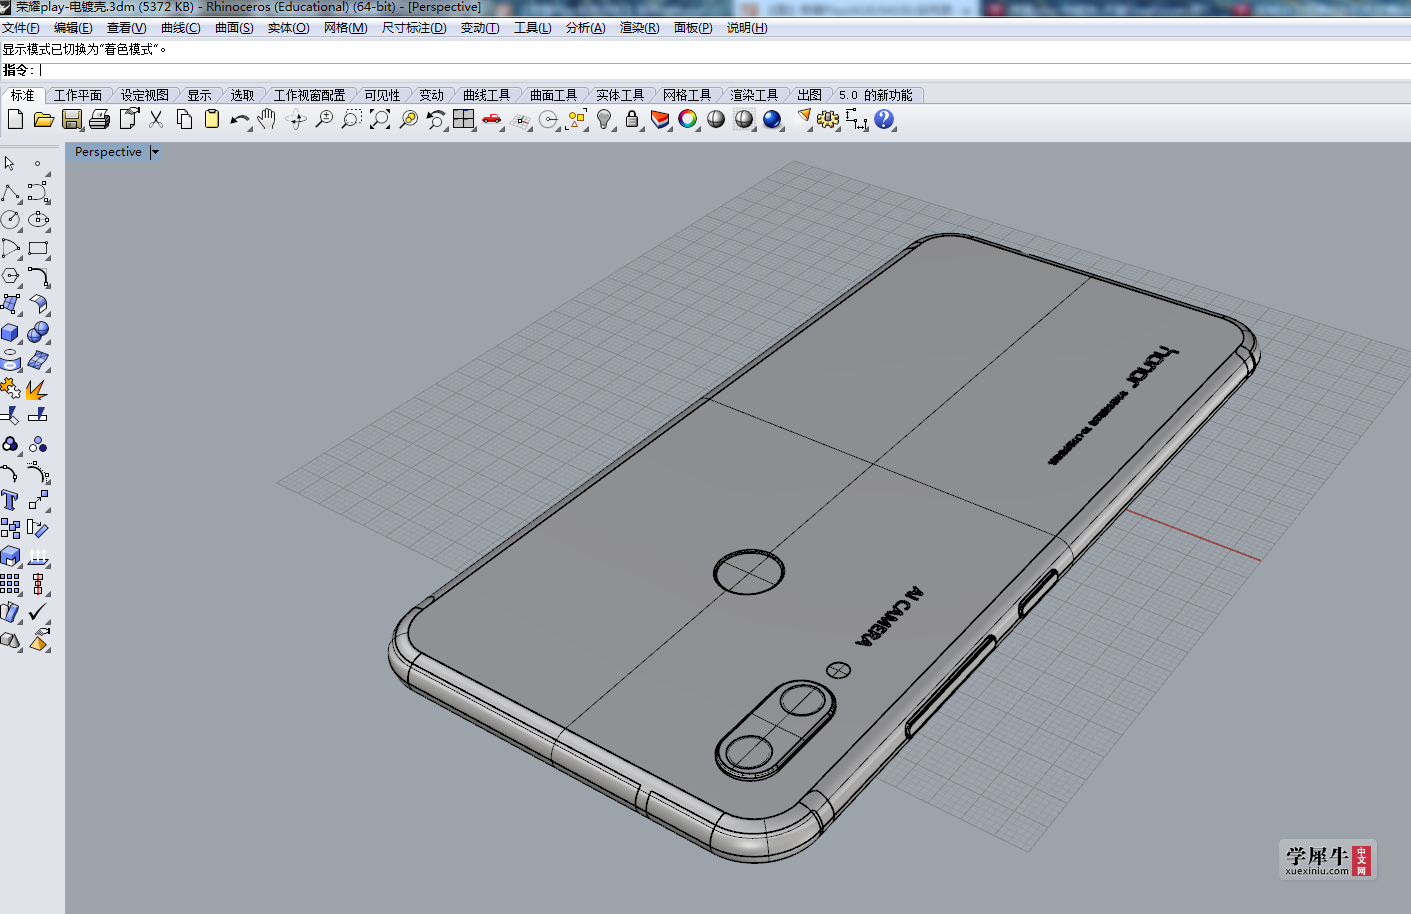The width and height of the screenshot is (1411, 914).
Task: Click the color wheel Object Properties icon
Action: (688, 119)
